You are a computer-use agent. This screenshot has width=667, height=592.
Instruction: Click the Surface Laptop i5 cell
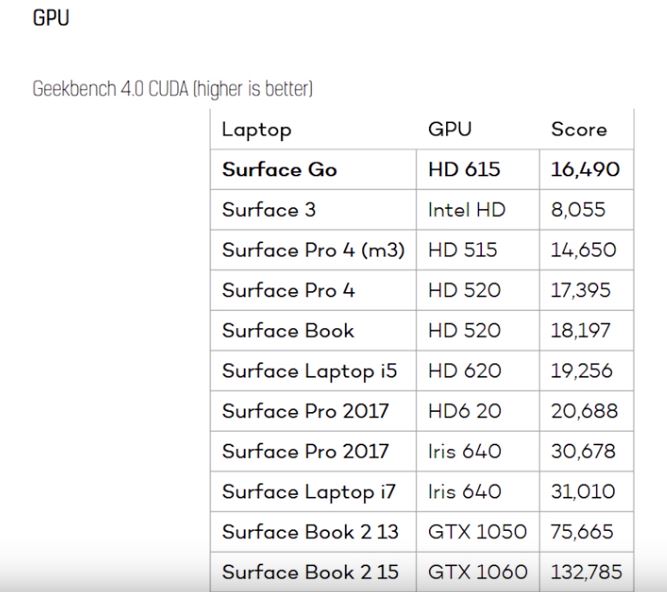[309, 371]
